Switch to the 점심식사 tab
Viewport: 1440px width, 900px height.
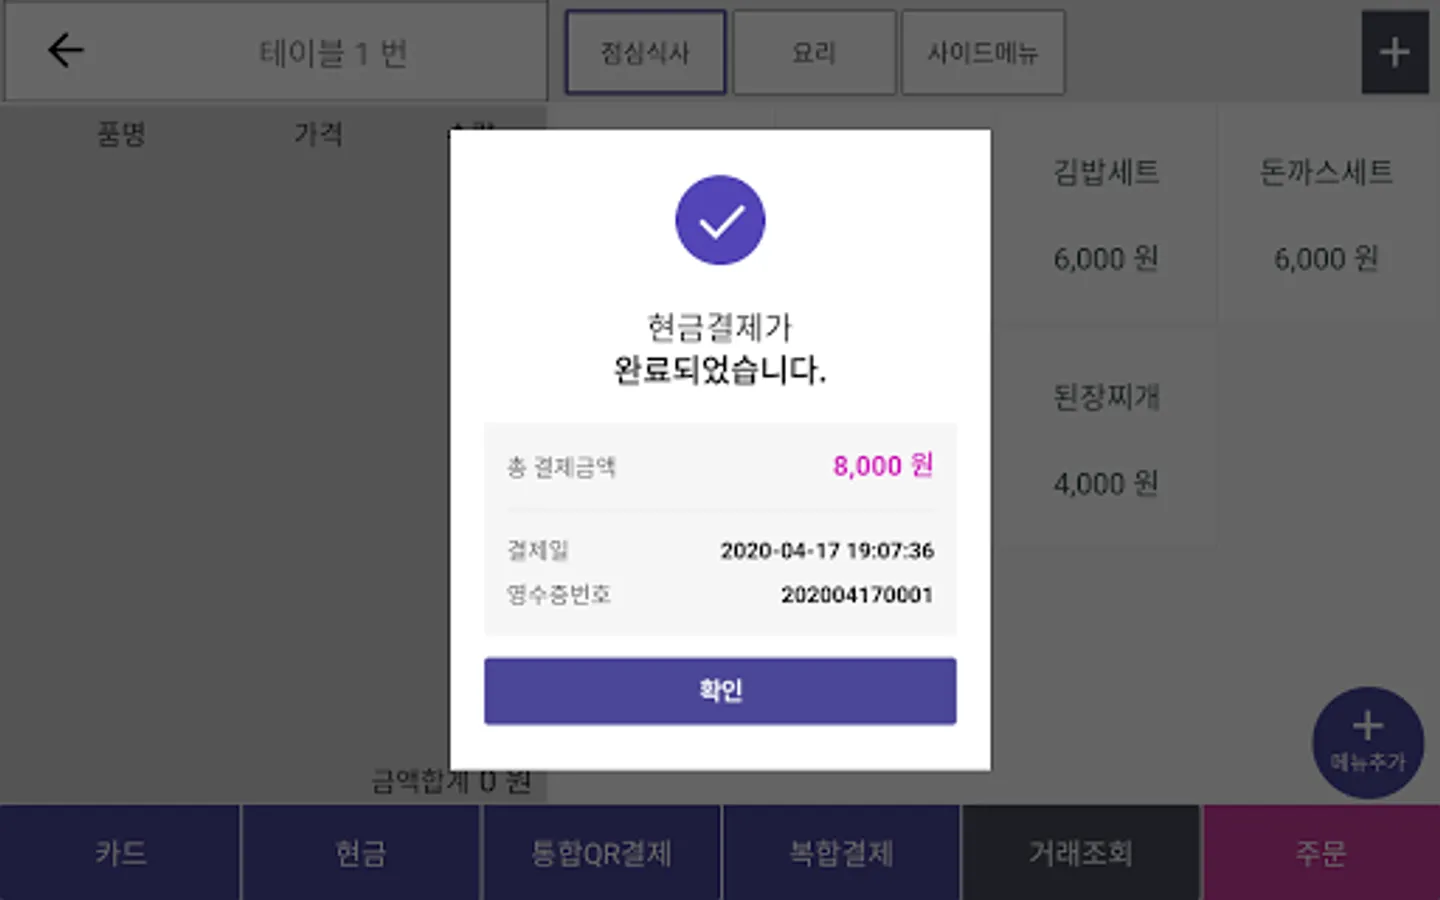point(645,53)
